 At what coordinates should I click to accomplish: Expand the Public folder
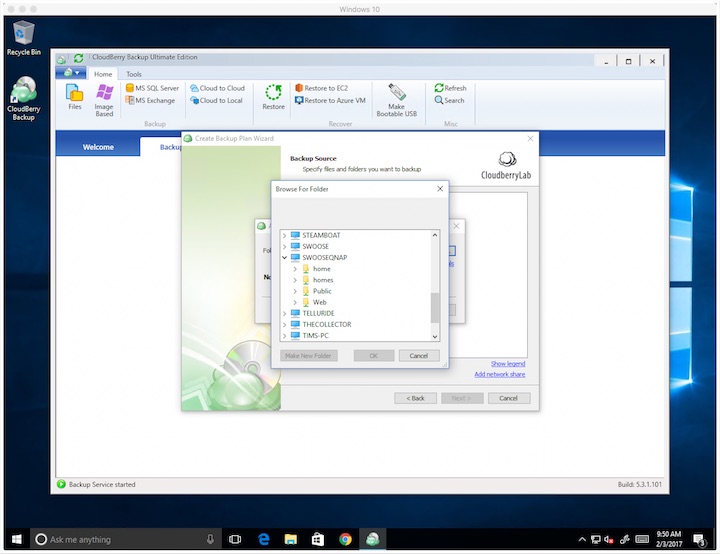[x=295, y=291]
